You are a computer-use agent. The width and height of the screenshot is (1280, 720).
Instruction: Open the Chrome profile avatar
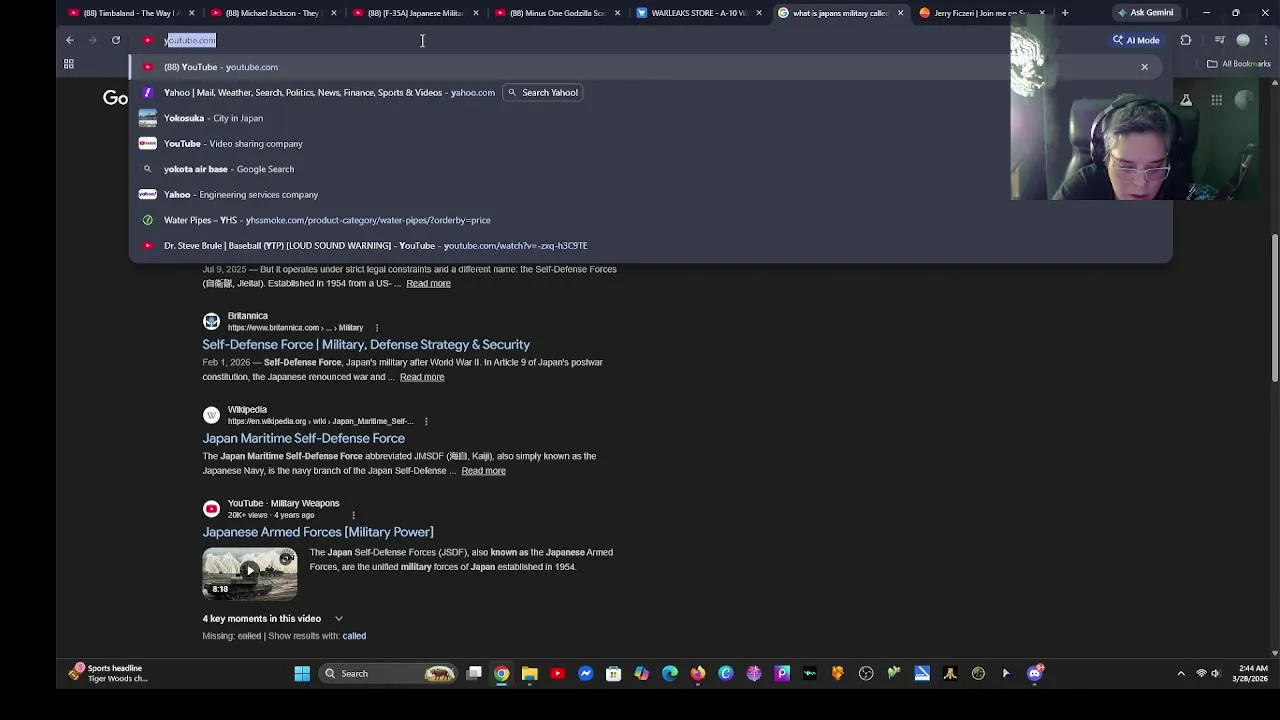click(x=1243, y=40)
